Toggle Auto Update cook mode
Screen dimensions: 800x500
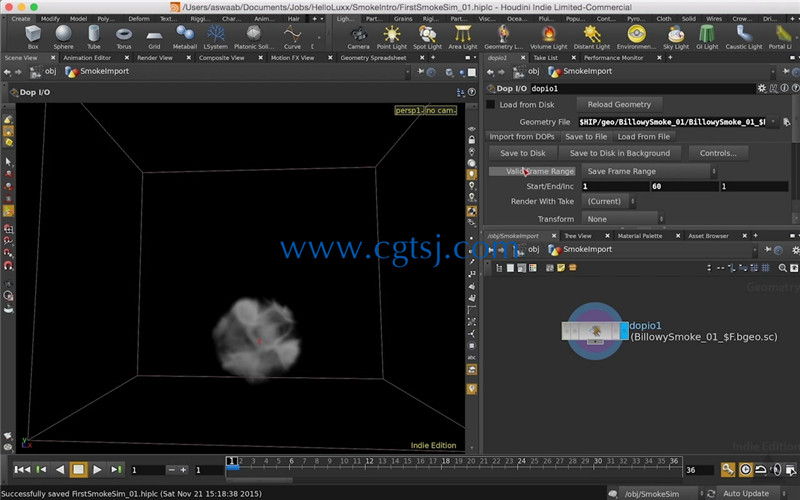[x=746, y=493]
